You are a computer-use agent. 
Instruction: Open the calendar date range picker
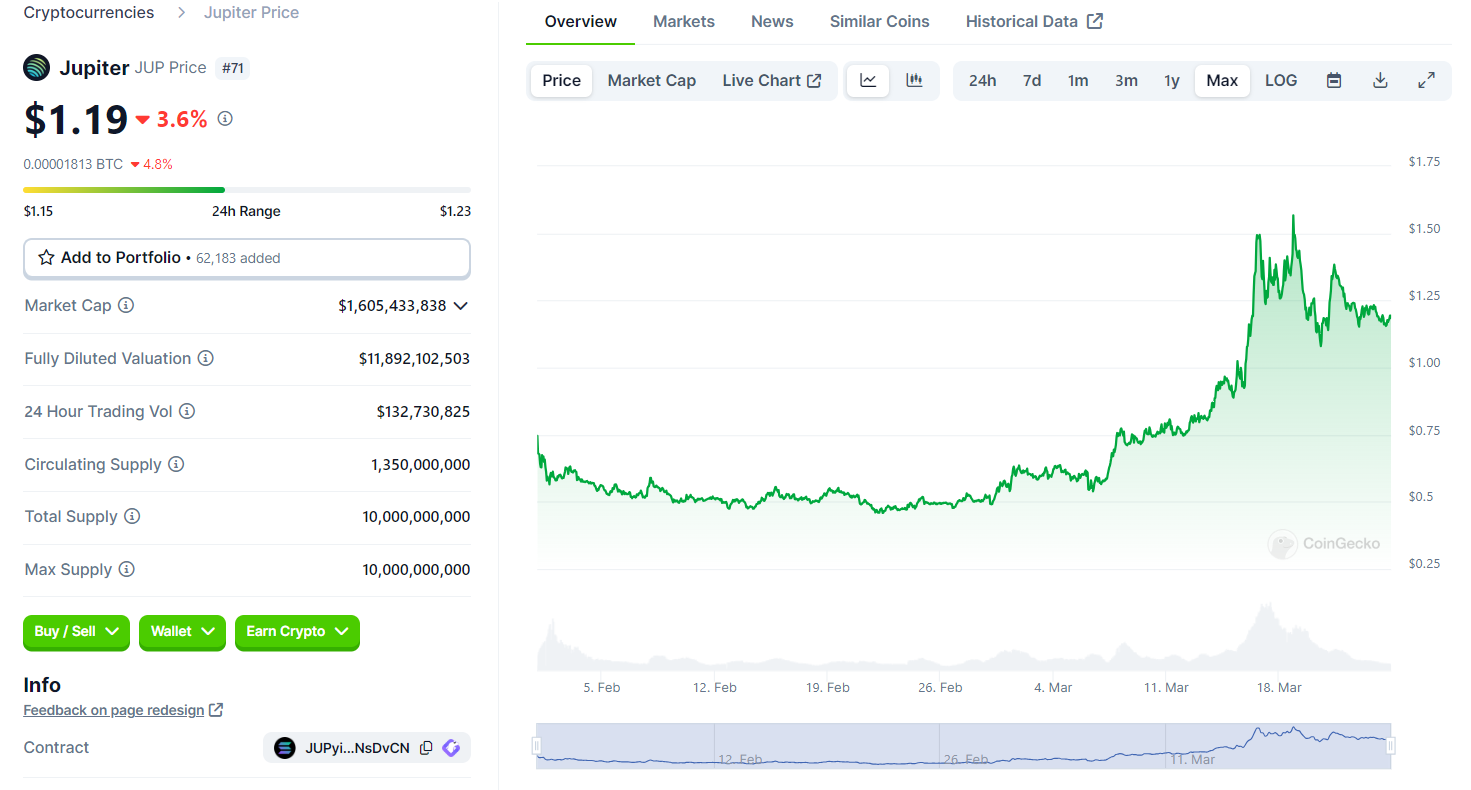[1333, 81]
